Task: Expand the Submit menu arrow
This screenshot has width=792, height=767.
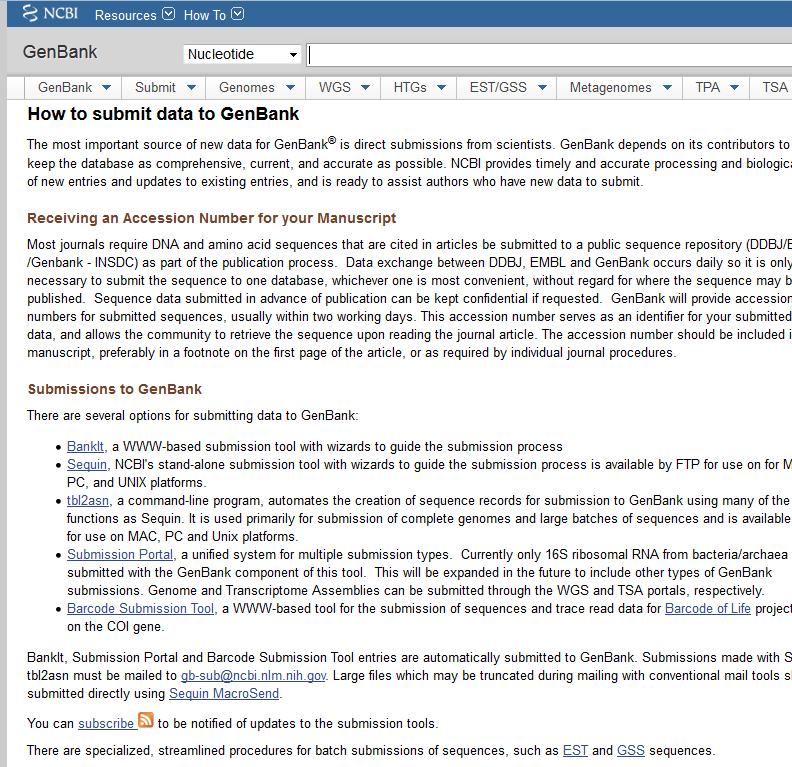Action: 191,88
